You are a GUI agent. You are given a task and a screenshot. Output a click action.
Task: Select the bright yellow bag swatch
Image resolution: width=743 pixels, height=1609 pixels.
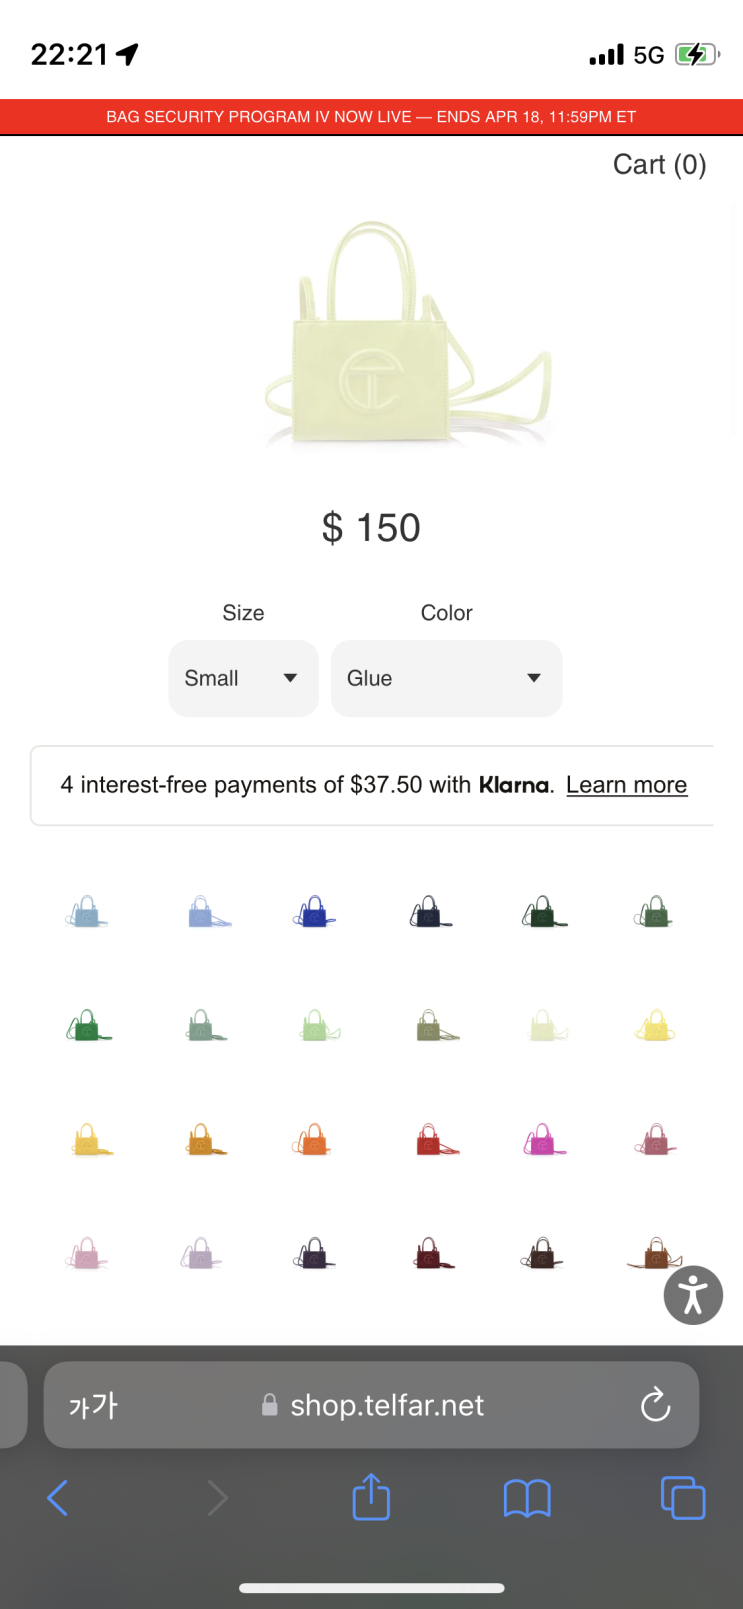pyautogui.click(x=655, y=1026)
